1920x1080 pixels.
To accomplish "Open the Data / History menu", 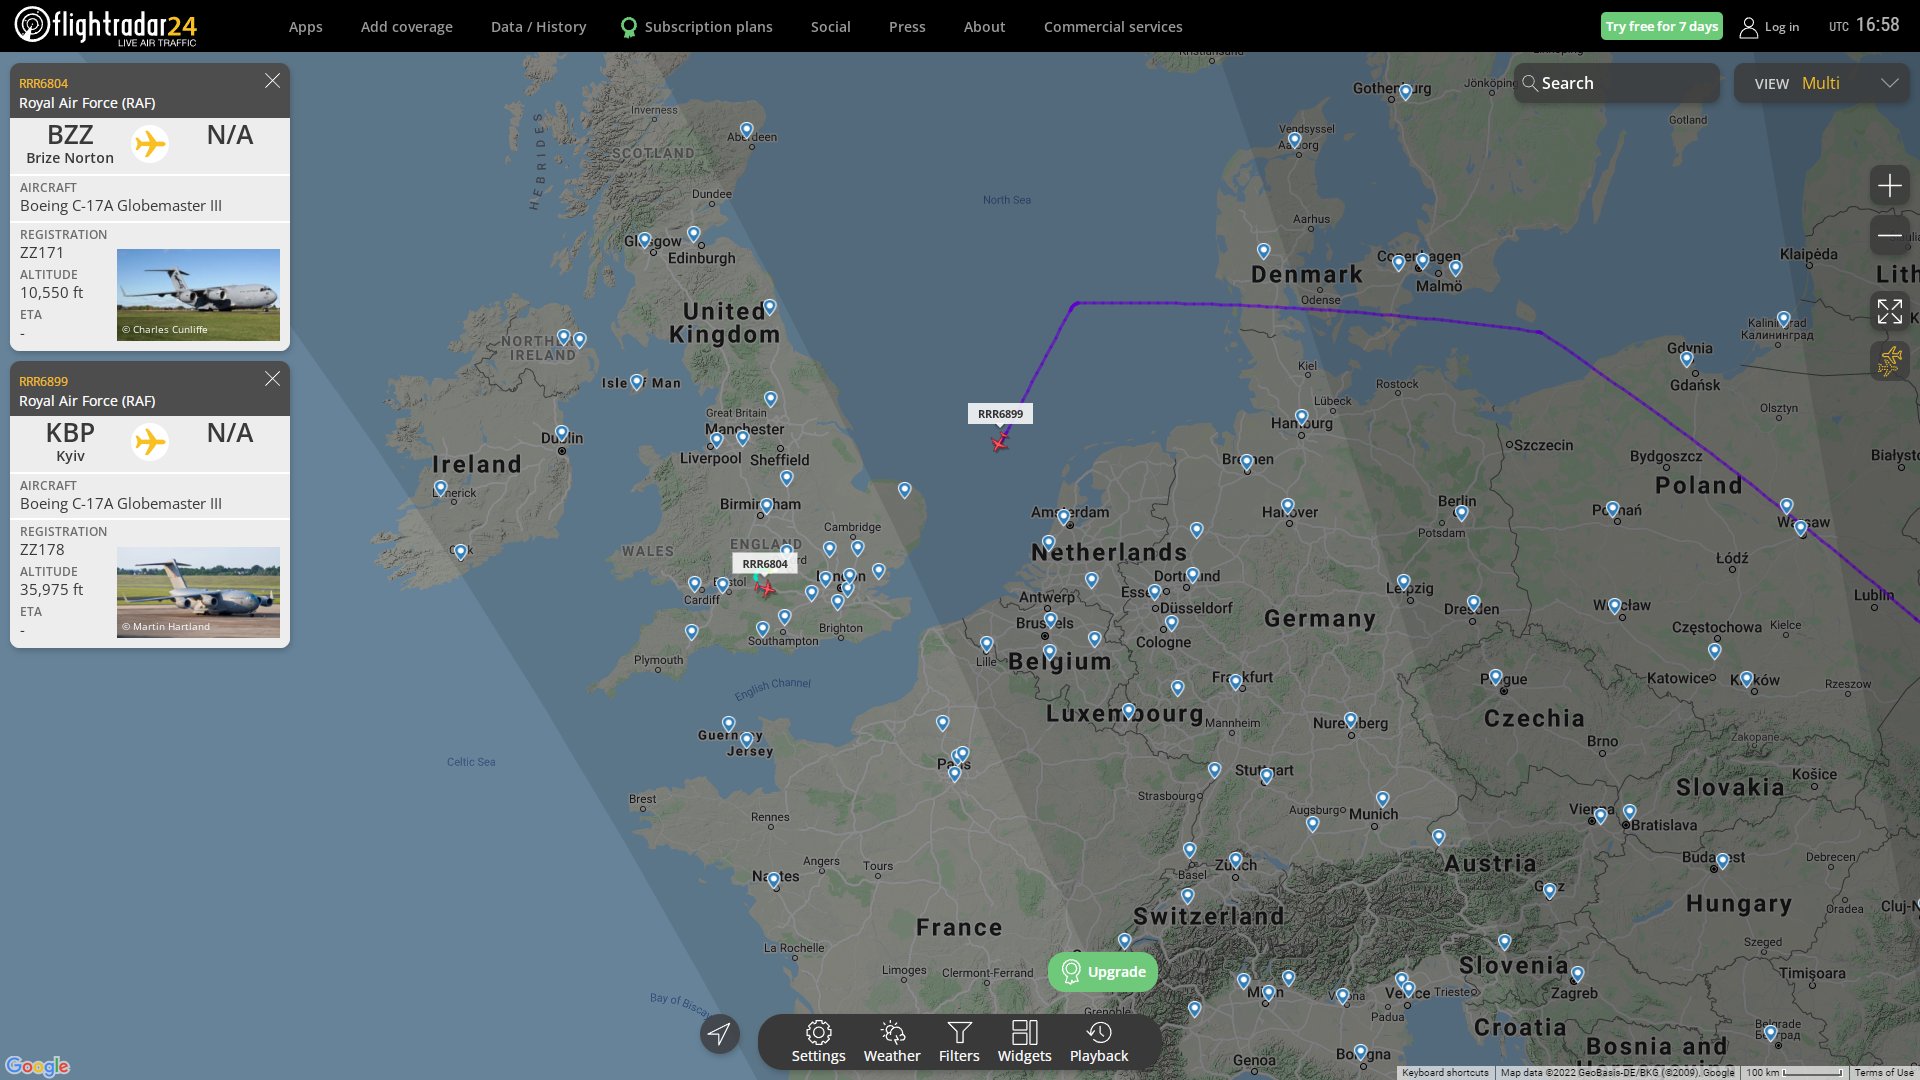I will [538, 27].
